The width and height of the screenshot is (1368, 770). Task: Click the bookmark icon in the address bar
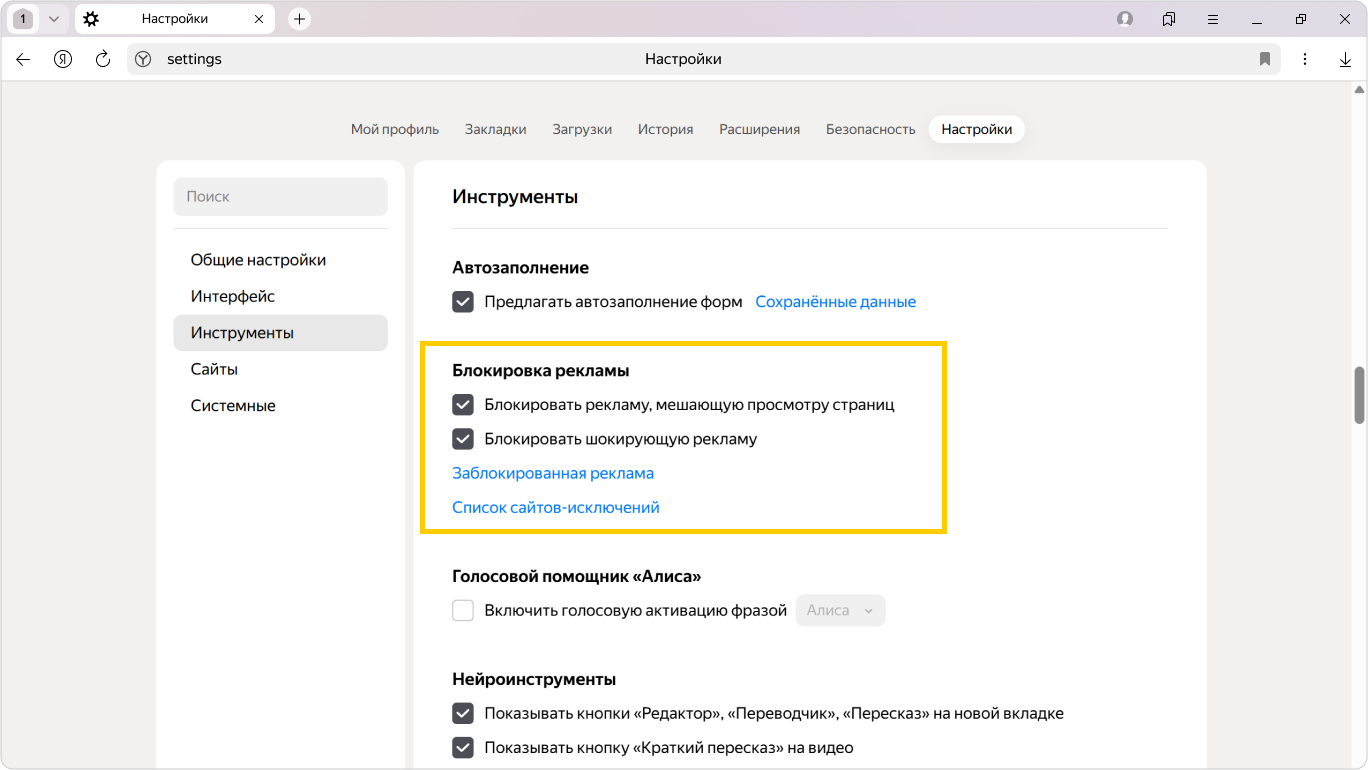tap(1265, 60)
